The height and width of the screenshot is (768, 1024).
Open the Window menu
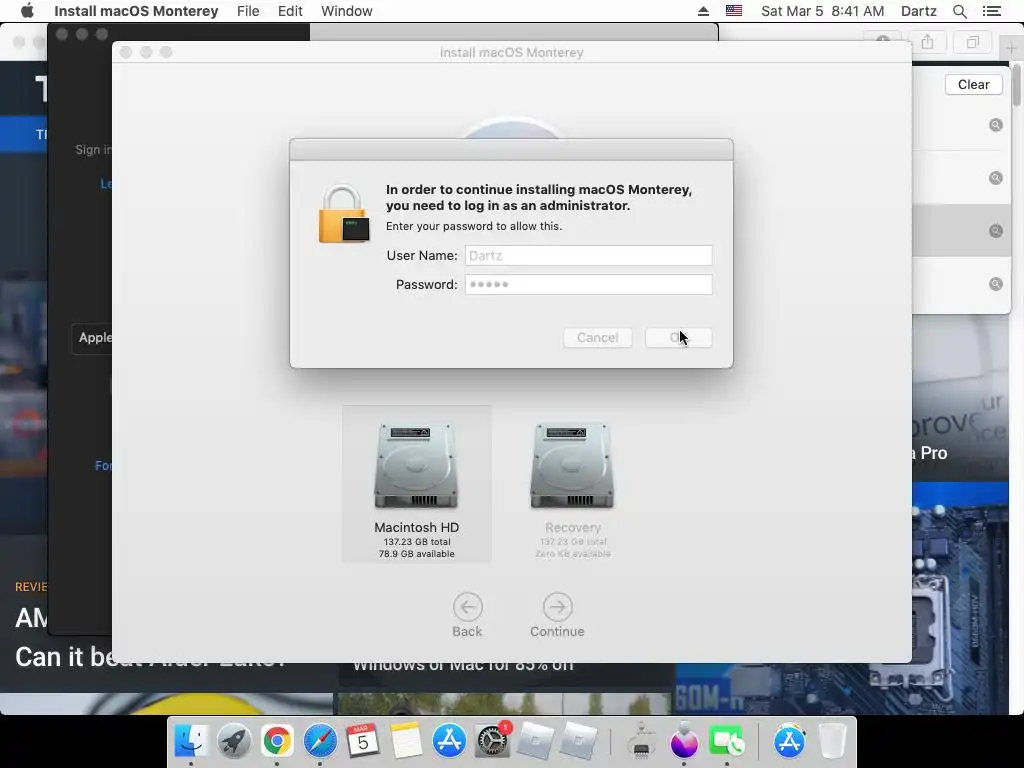pyautogui.click(x=347, y=11)
